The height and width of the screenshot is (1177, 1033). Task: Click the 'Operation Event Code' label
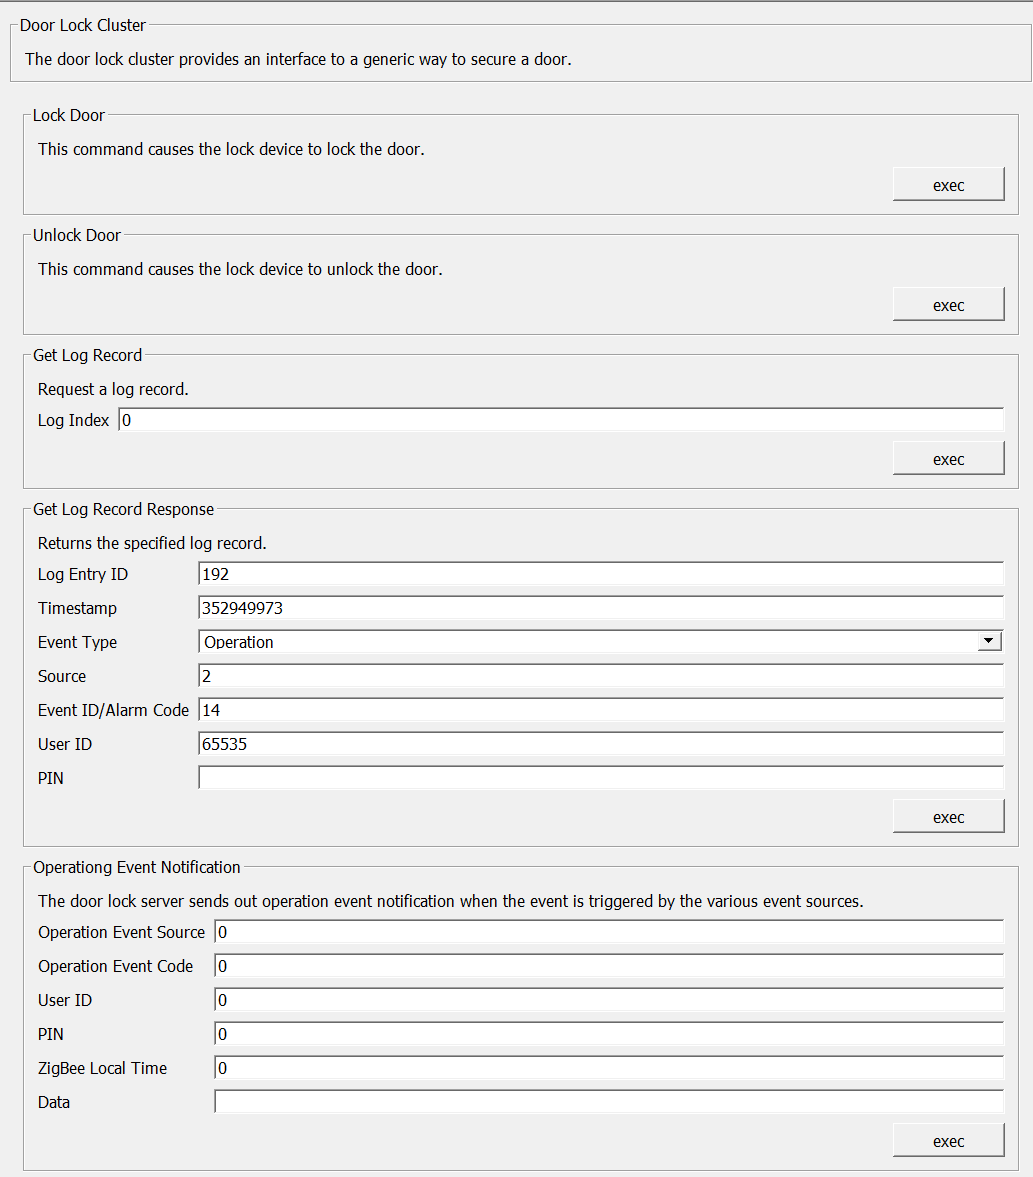116,966
